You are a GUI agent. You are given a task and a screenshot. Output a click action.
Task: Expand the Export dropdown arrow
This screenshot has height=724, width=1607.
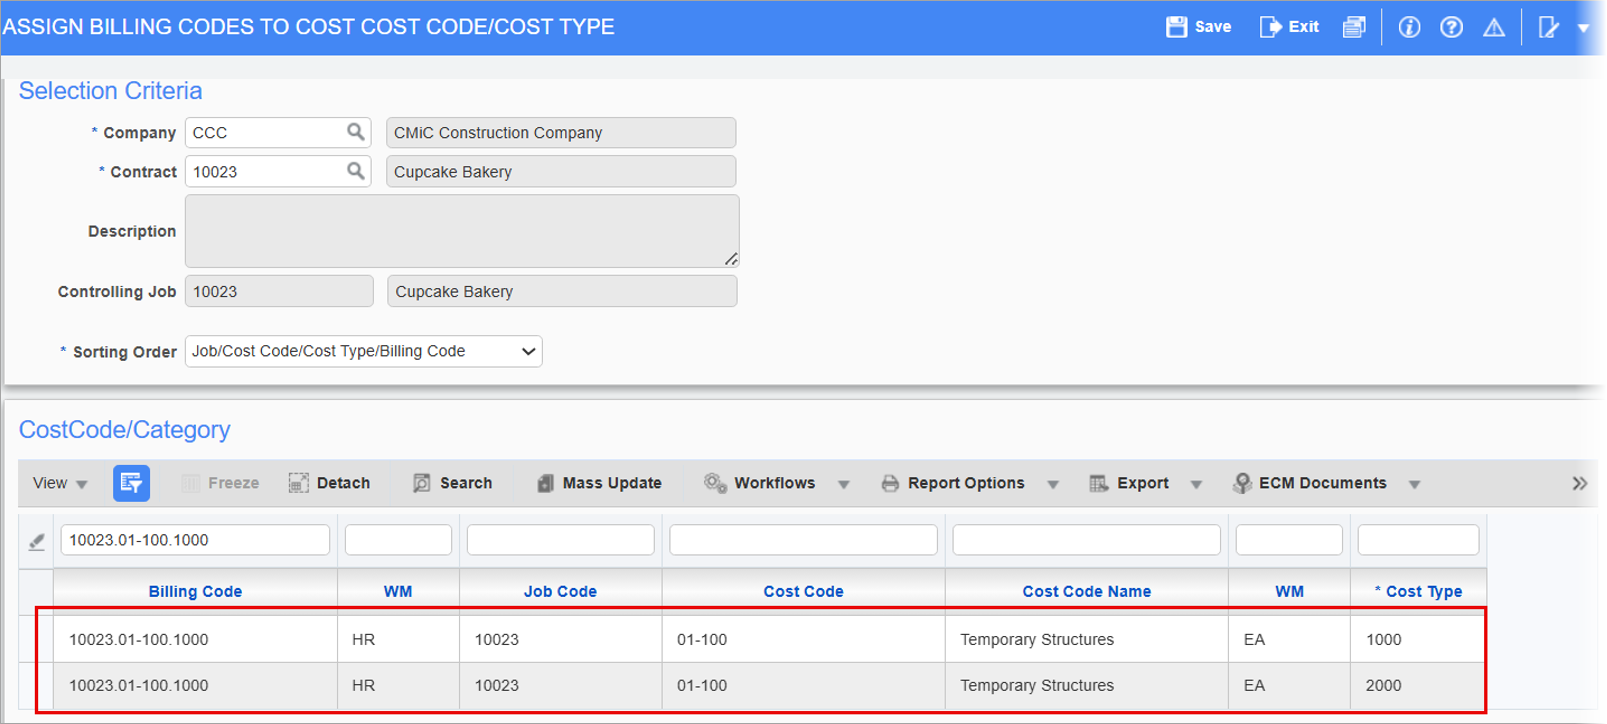pyautogui.click(x=1196, y=484)
